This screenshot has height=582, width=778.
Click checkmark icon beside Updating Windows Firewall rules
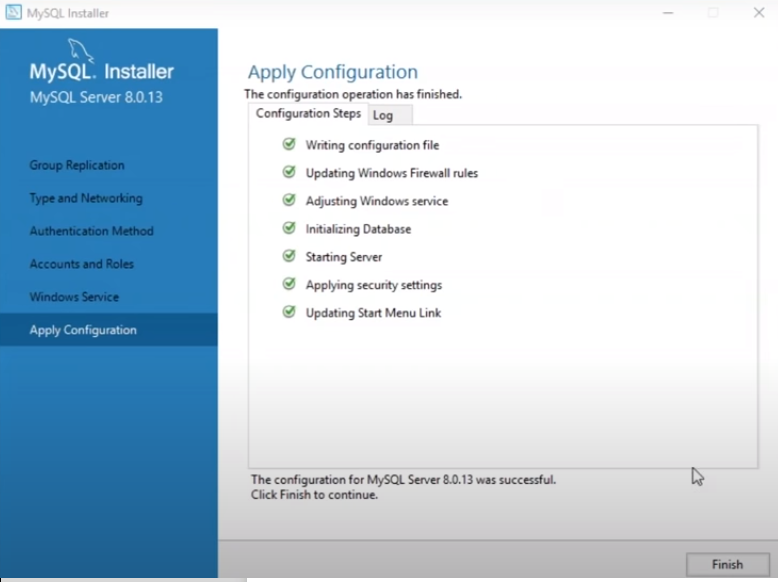pos(289,172)
